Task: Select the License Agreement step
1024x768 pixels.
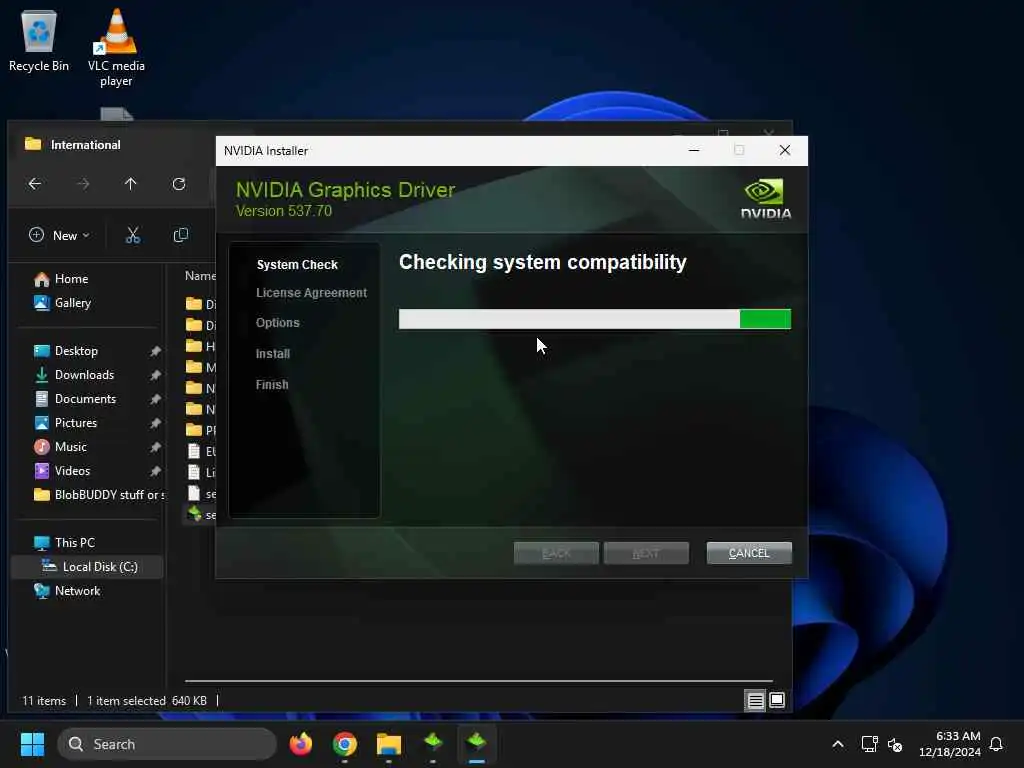Action: pyautogui.click(x=311, y=293)
